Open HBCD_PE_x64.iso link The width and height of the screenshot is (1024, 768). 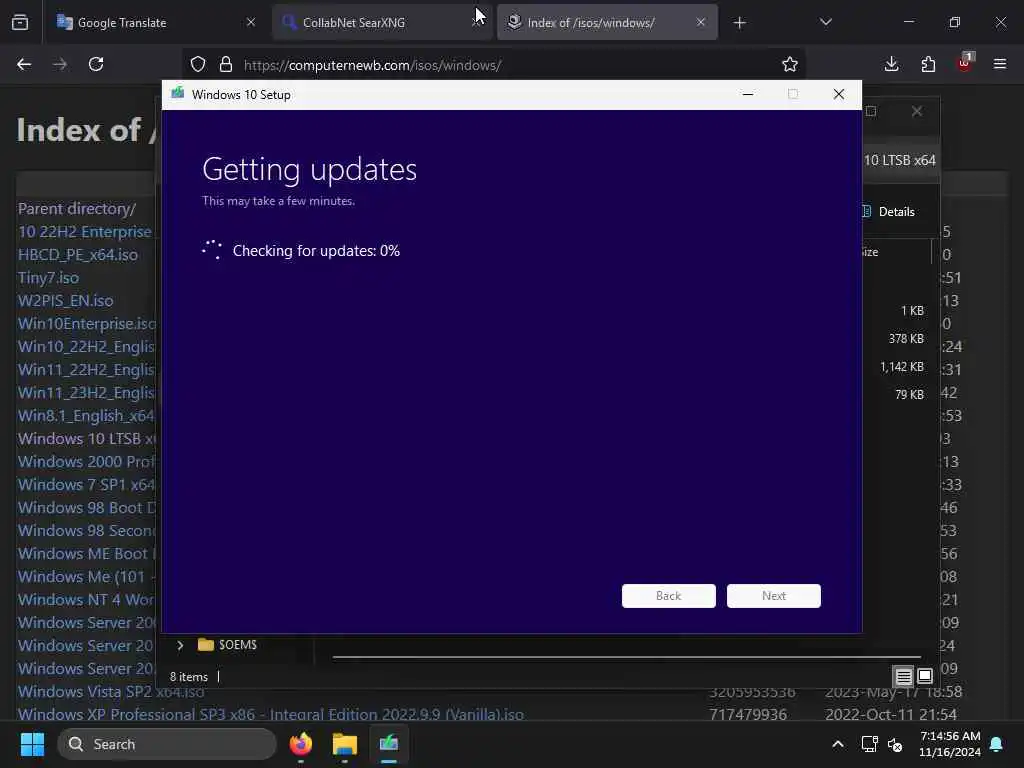[x=78, y=255]
